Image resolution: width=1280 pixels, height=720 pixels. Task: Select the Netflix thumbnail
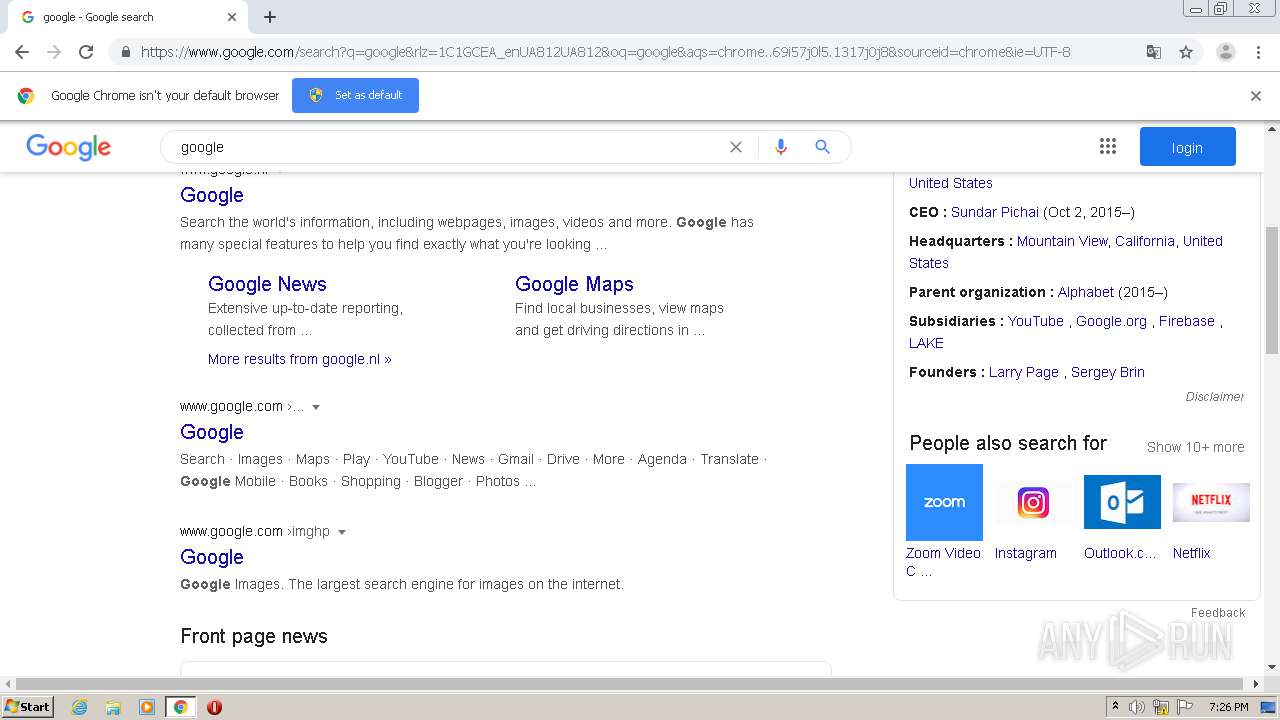pyautogui.click(x=1211, y=502)
